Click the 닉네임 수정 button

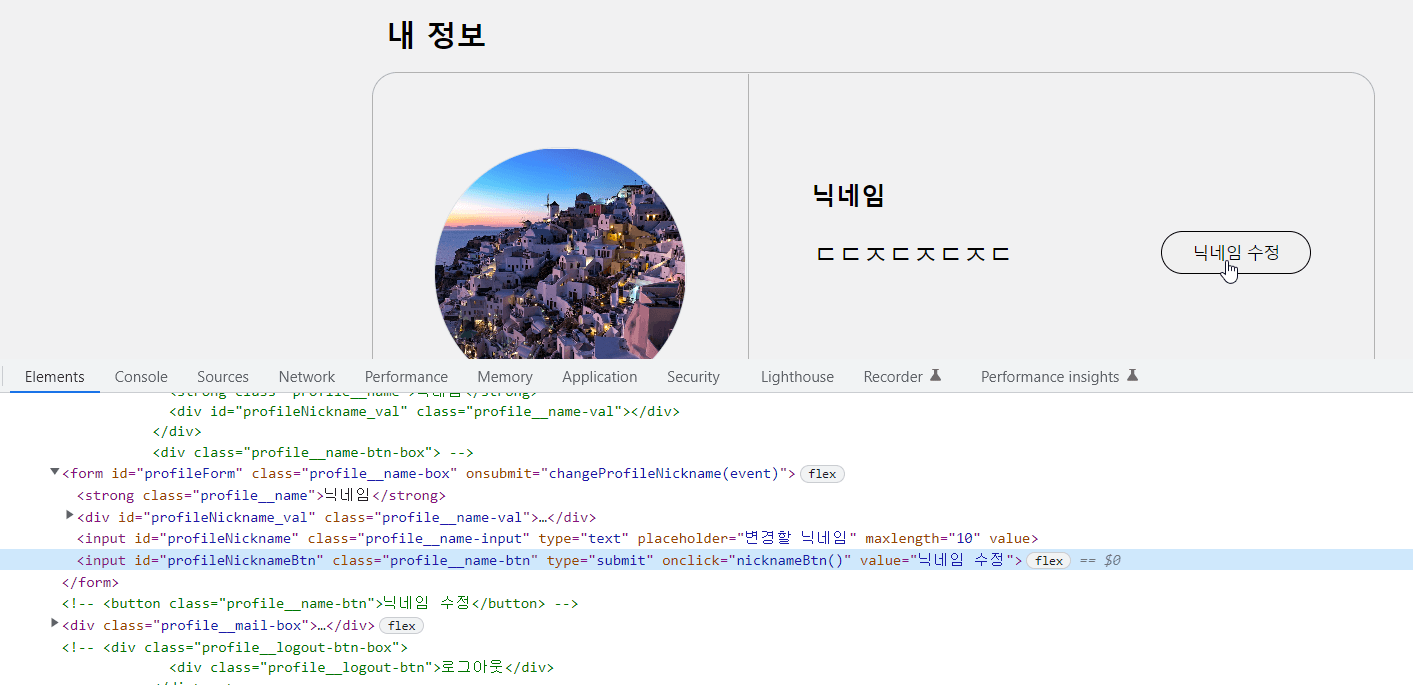tap(1235, 252)
